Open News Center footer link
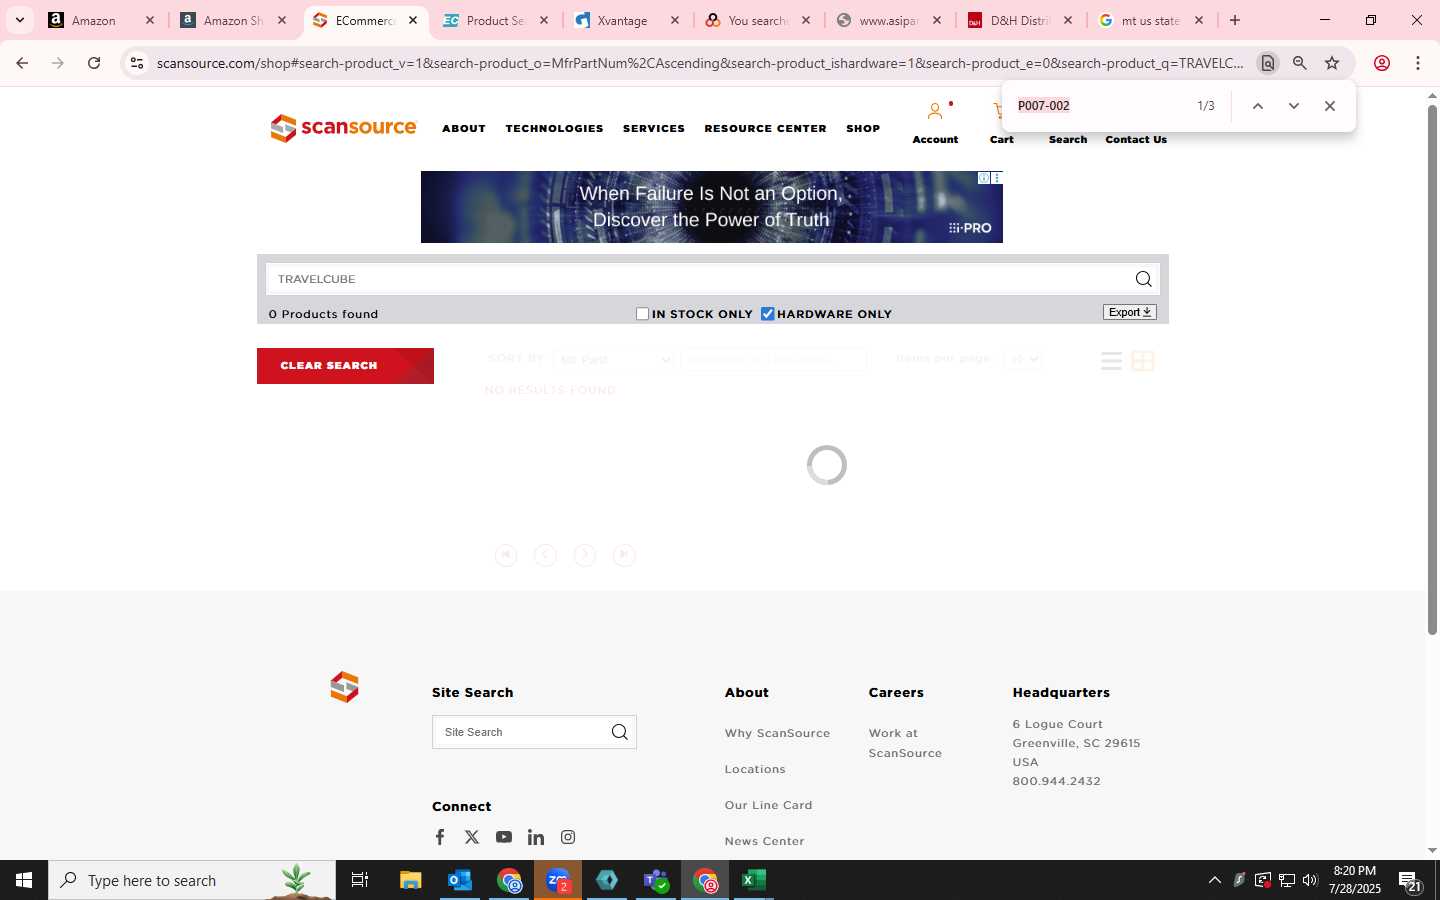This screenshot has width=1440, height=900. click(764, 841)
